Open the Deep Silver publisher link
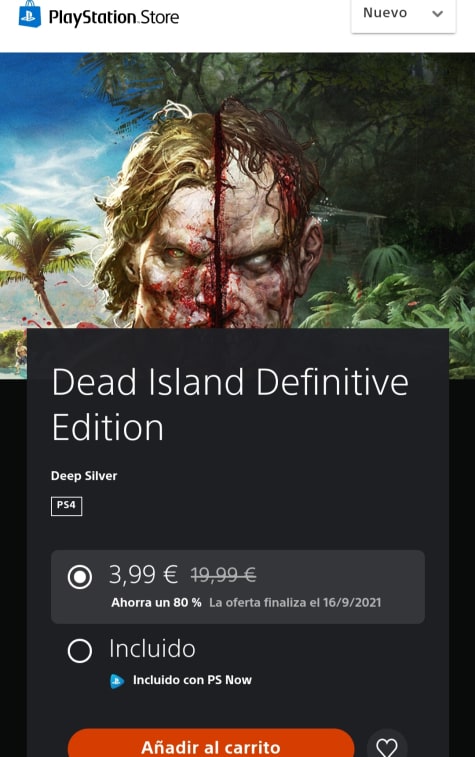The height and width of the screenshot is (757, 475). tap(84, 476)
